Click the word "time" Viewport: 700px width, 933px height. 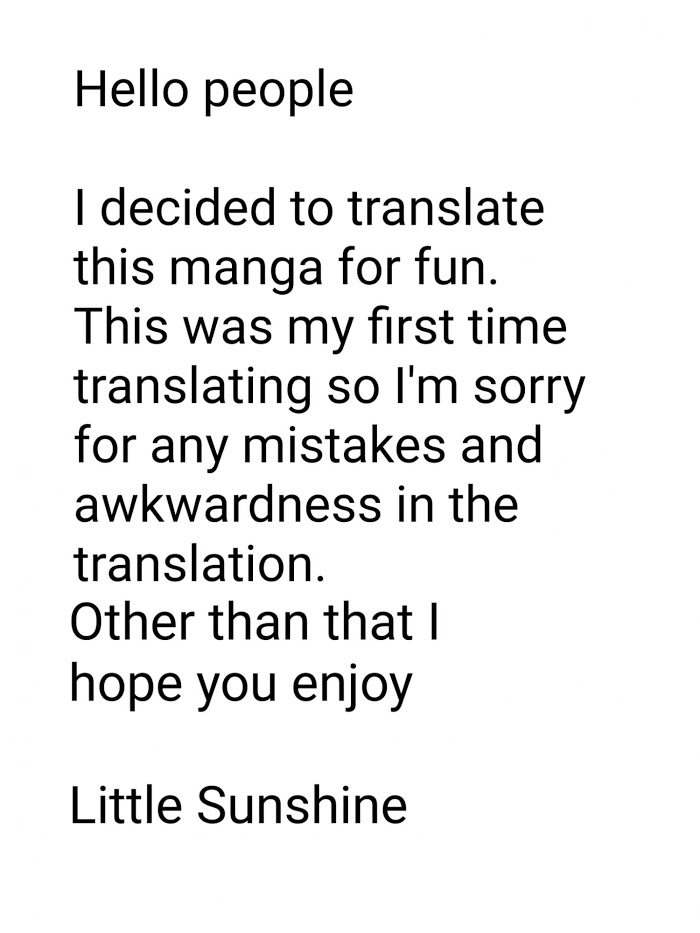(x=519, y=327)
